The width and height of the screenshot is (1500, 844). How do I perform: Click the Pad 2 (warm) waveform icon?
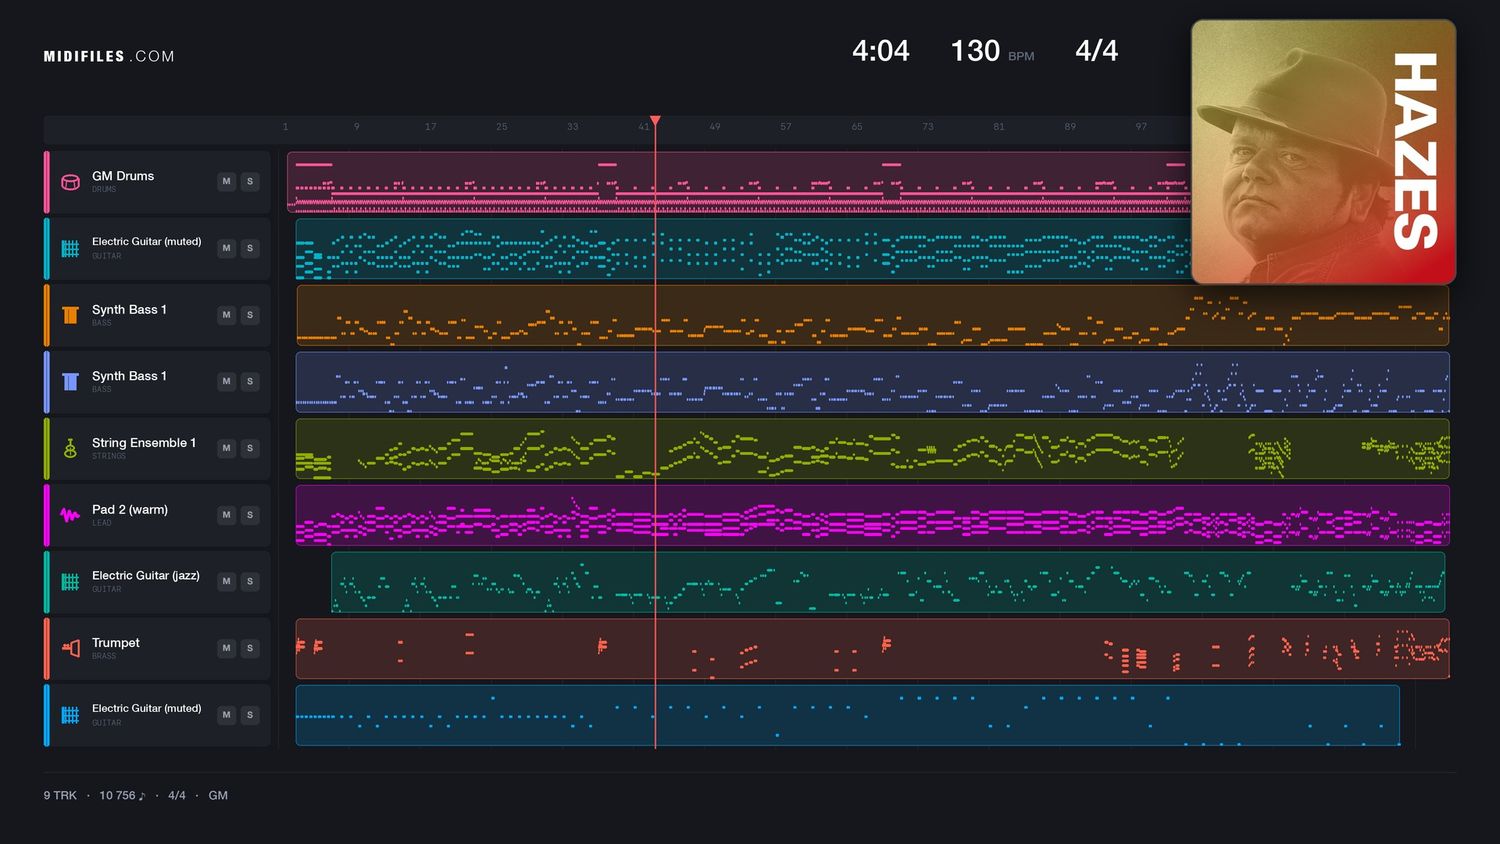[x=70, y=515]
